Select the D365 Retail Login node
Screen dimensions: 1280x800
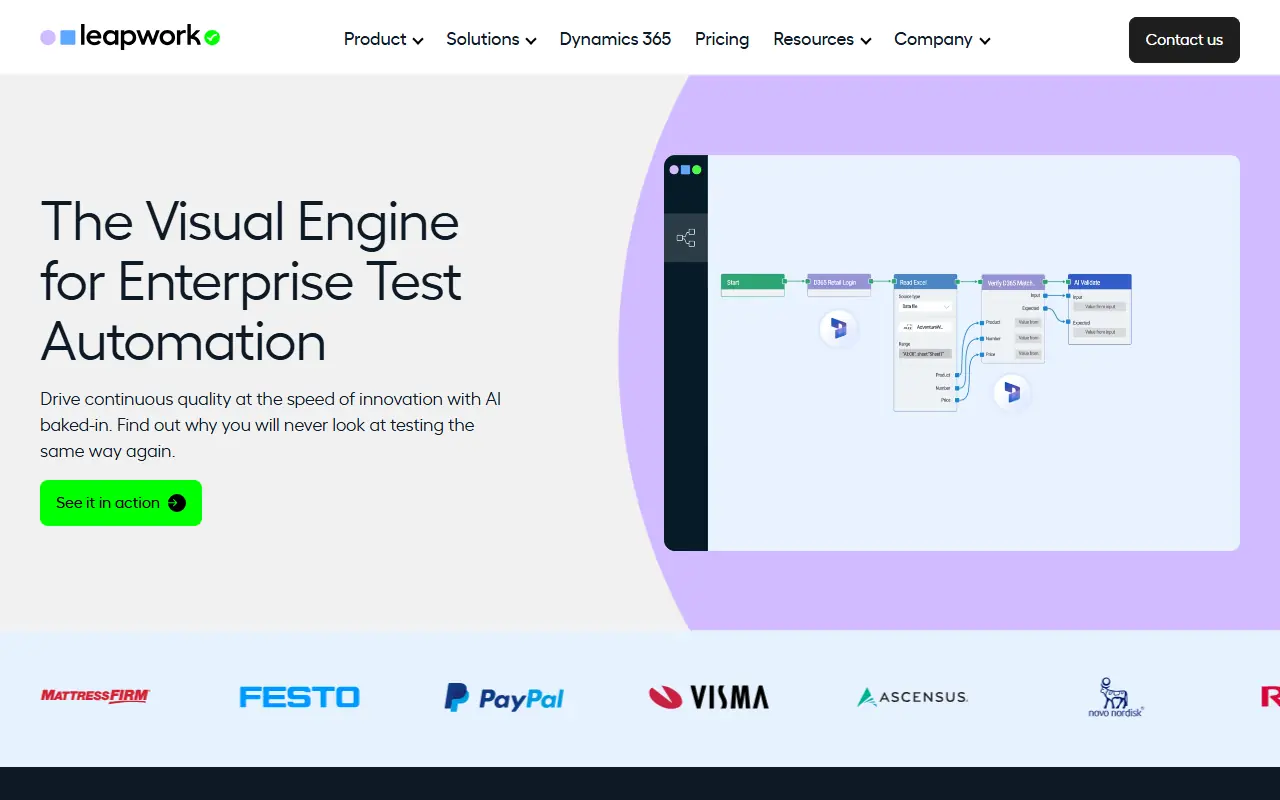point(839,283)
